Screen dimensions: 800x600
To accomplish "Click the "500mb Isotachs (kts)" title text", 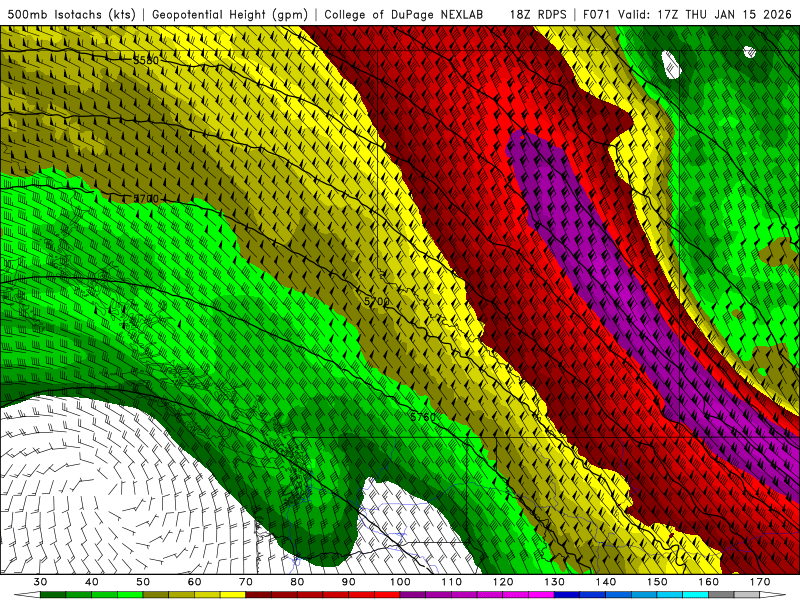I will tap(72, 14).
